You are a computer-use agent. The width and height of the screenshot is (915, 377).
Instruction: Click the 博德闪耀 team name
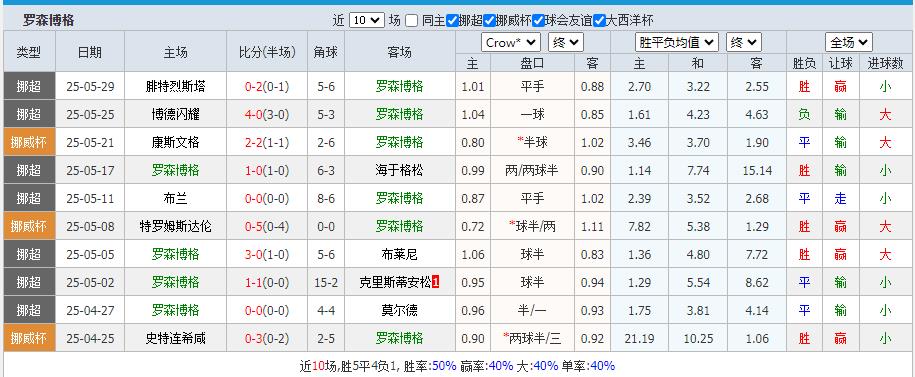coord(176,114)
